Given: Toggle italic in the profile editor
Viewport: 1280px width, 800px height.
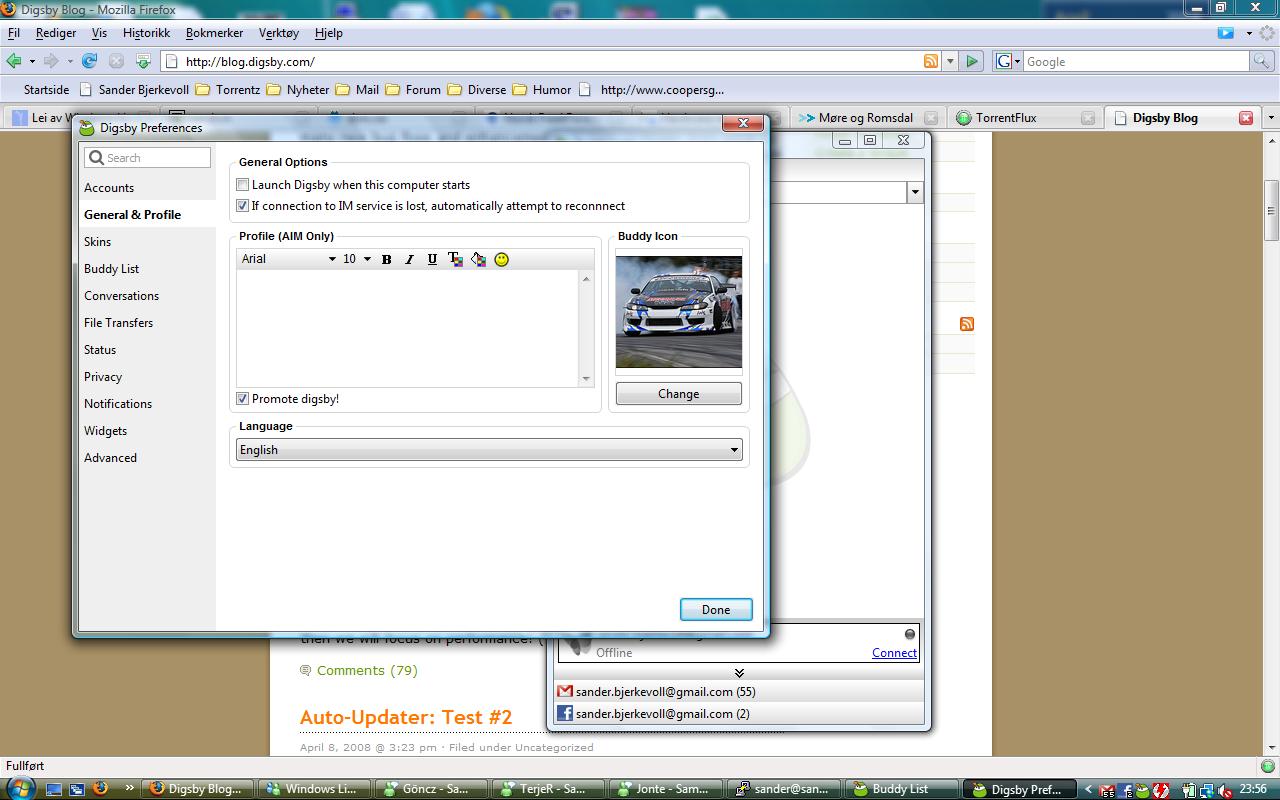Looking at the screenshot, I should click(409, 259).
